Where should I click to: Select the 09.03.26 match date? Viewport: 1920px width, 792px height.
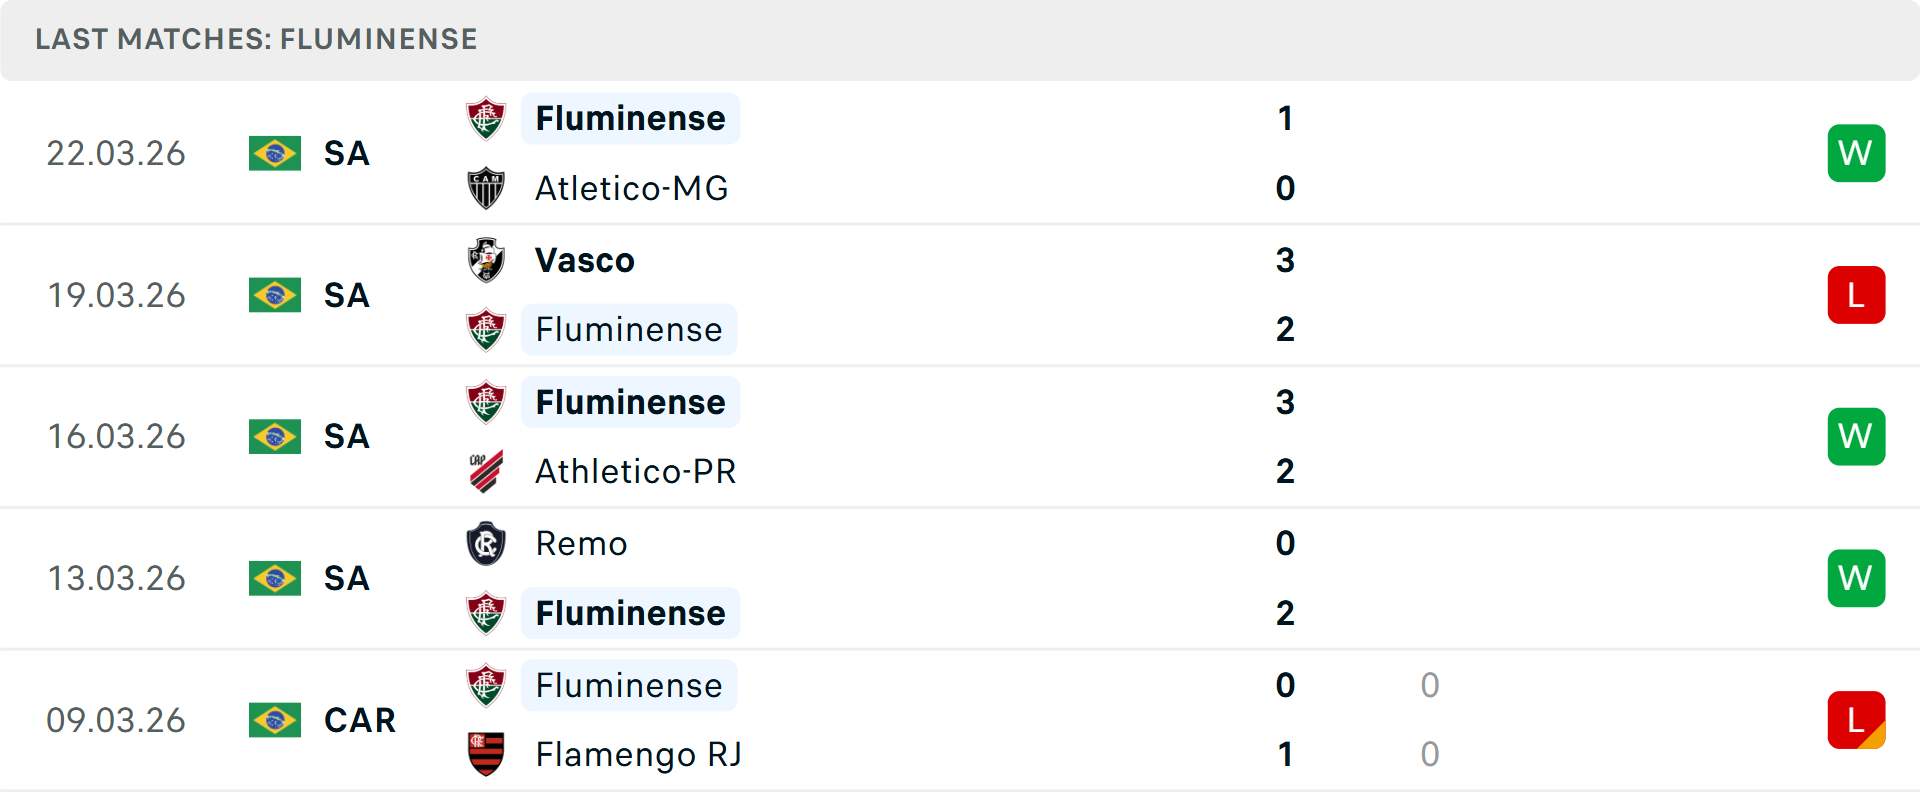pyautogui.click(x=116, y=720)
